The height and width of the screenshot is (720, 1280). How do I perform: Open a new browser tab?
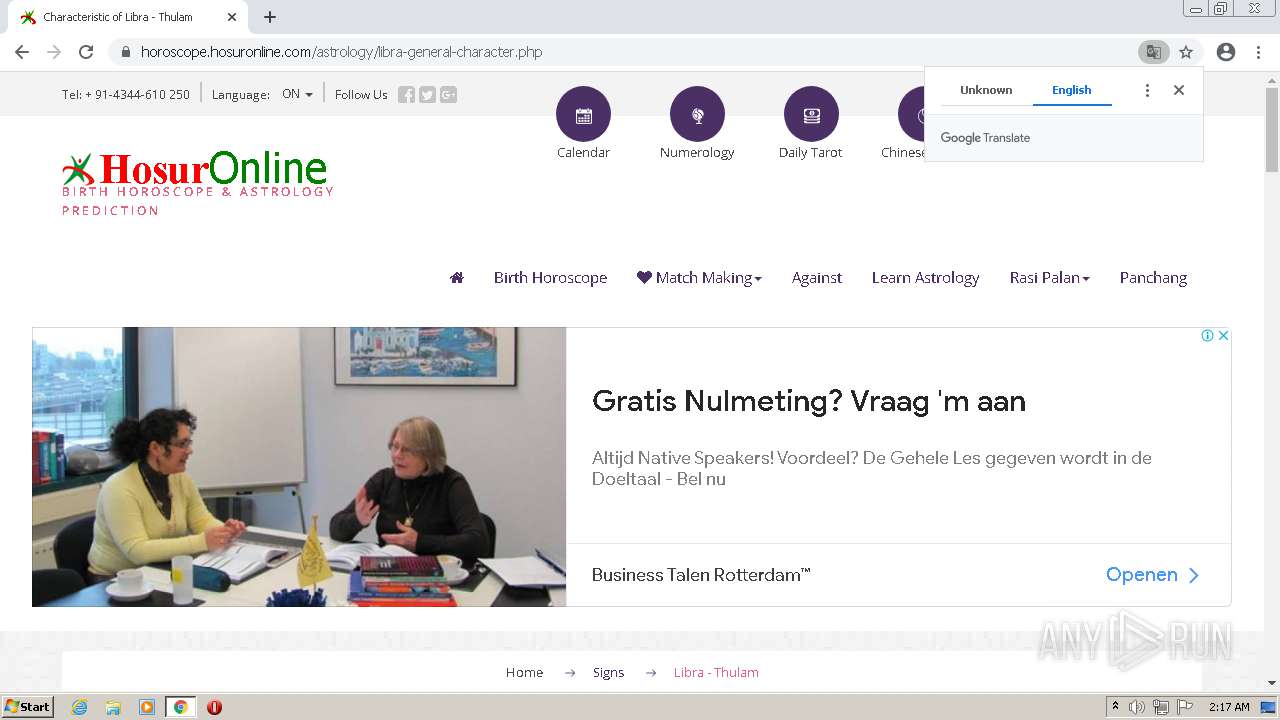click(x=270, y=17)
